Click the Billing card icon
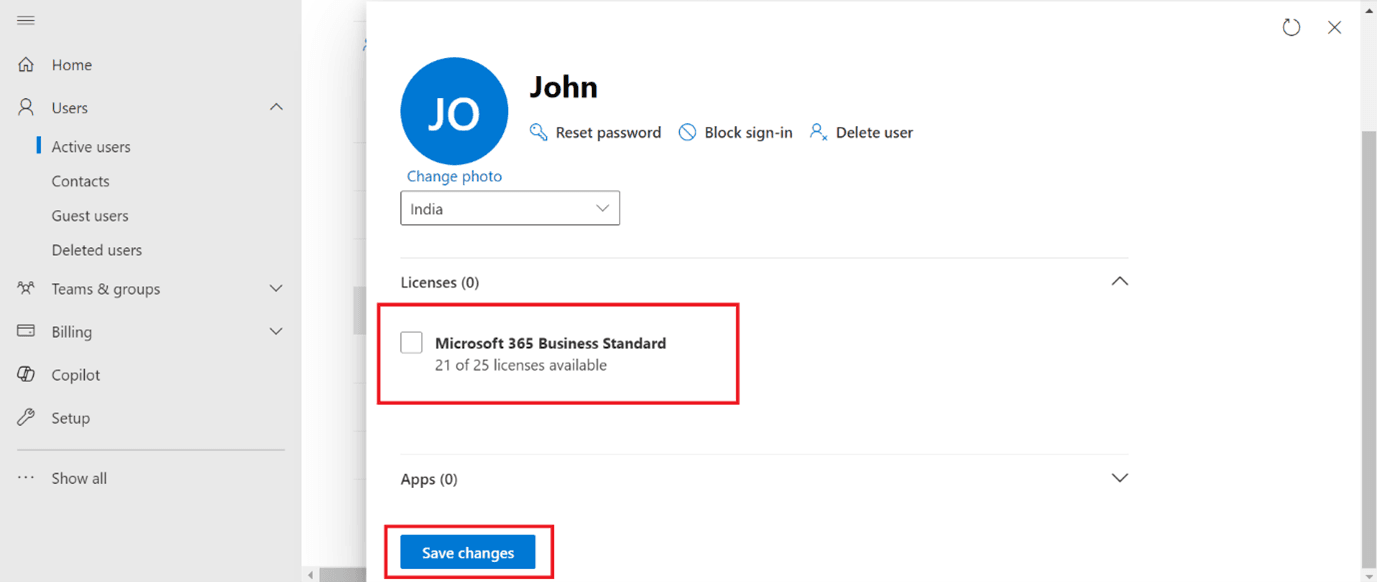This screenshot has height=582, width=1377. point(27,331)
